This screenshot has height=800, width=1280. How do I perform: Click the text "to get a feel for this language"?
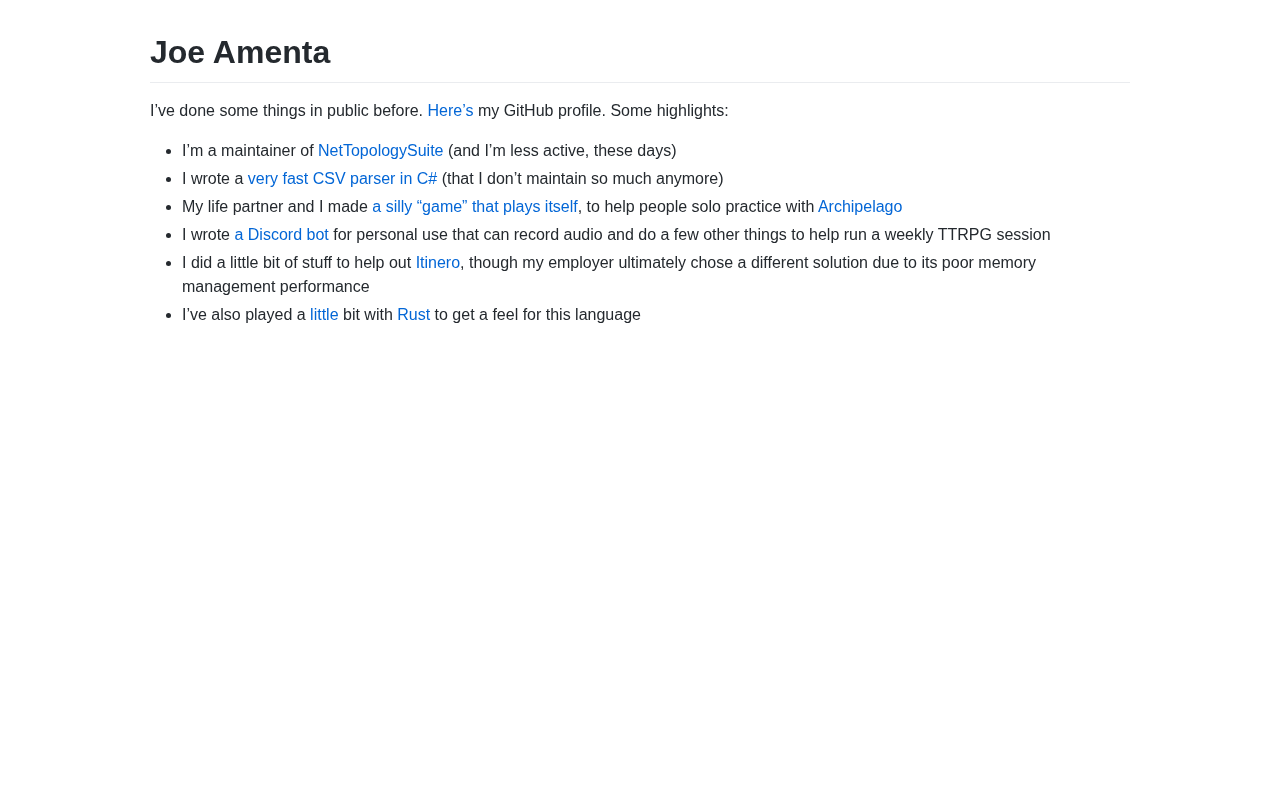(537, 315)
